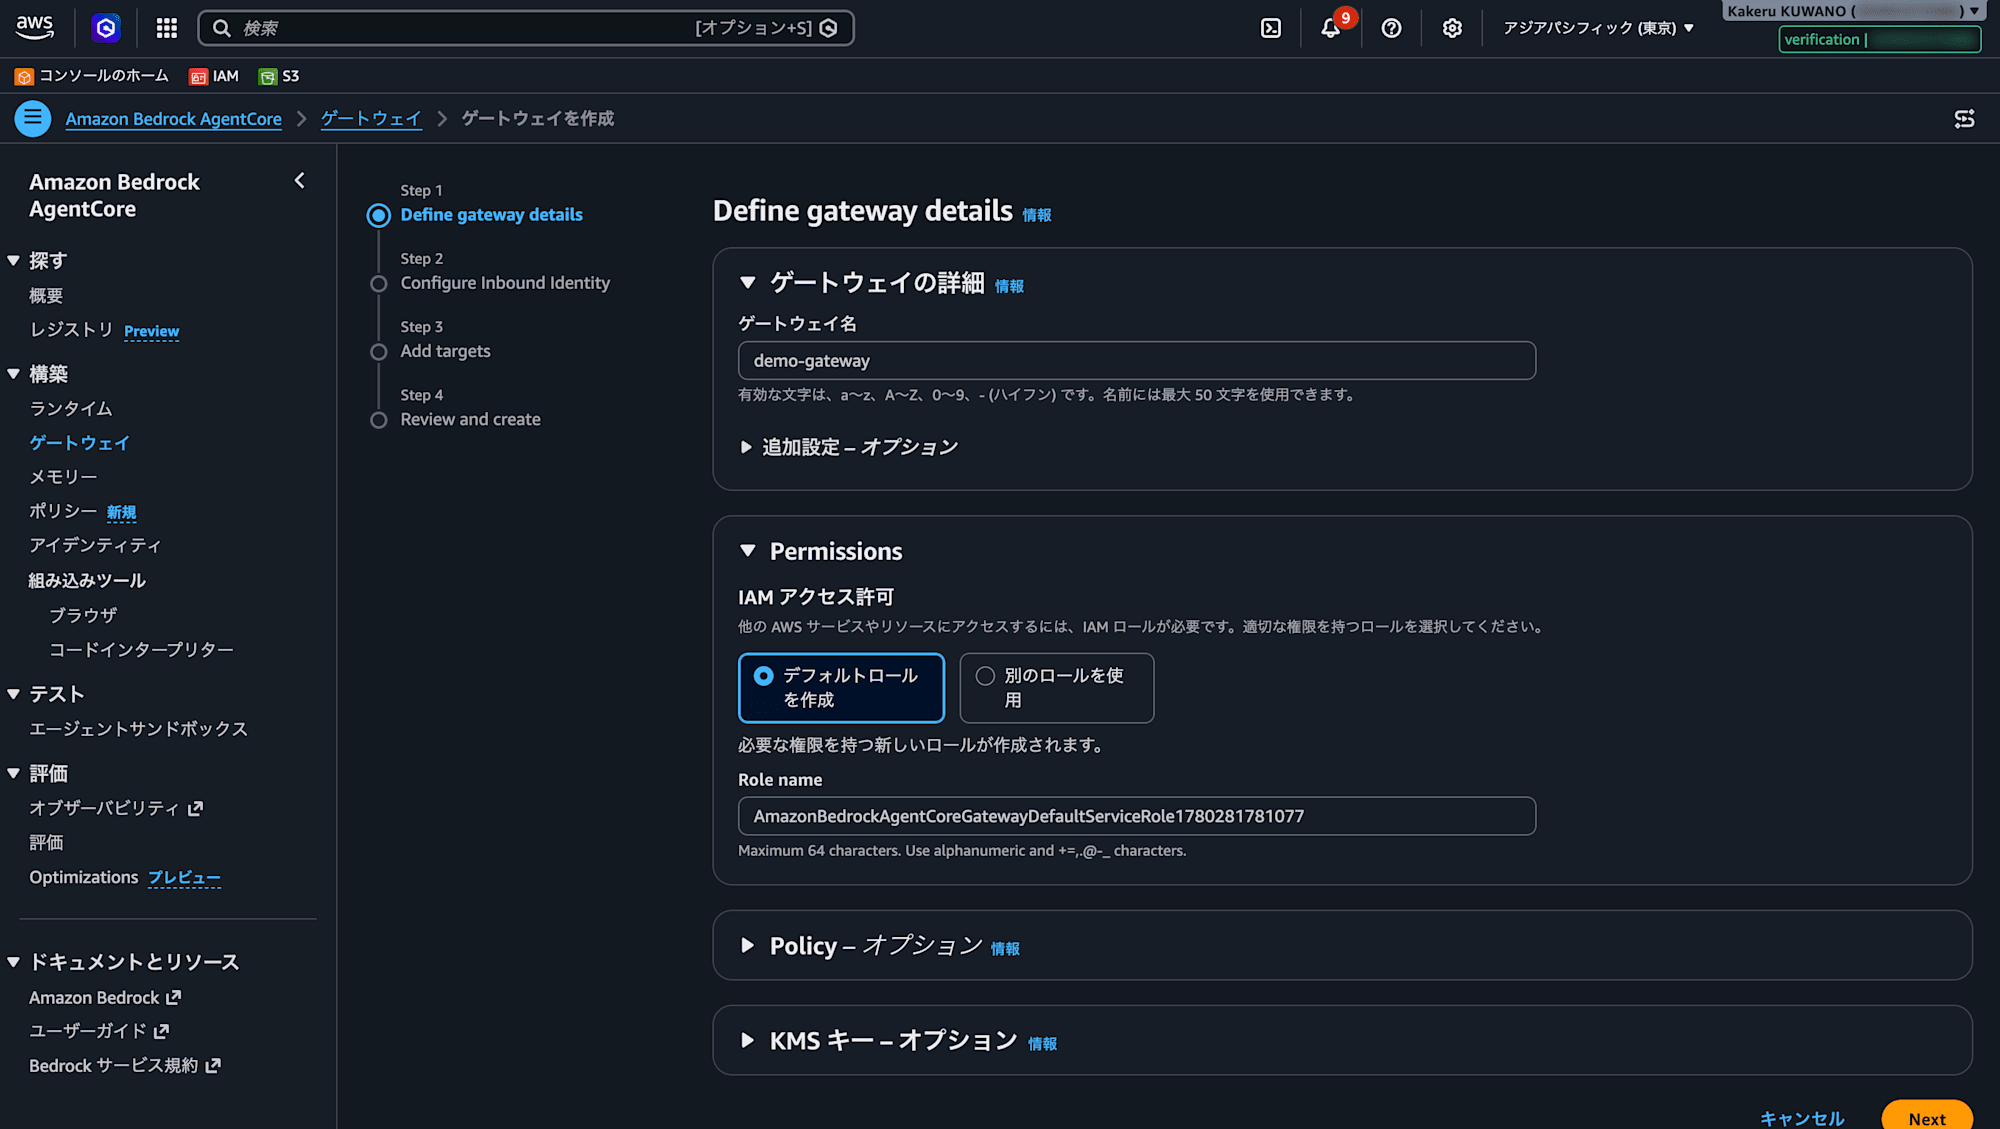Collapse the ゲートウェイの詳細 section
2000x1129 pixels.
click(748, 283)
